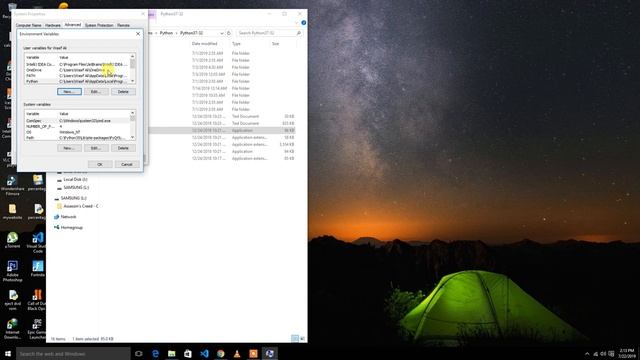Close the Environment Variables dialog
The height and width of the screenshot is (360, 640).
138,34
